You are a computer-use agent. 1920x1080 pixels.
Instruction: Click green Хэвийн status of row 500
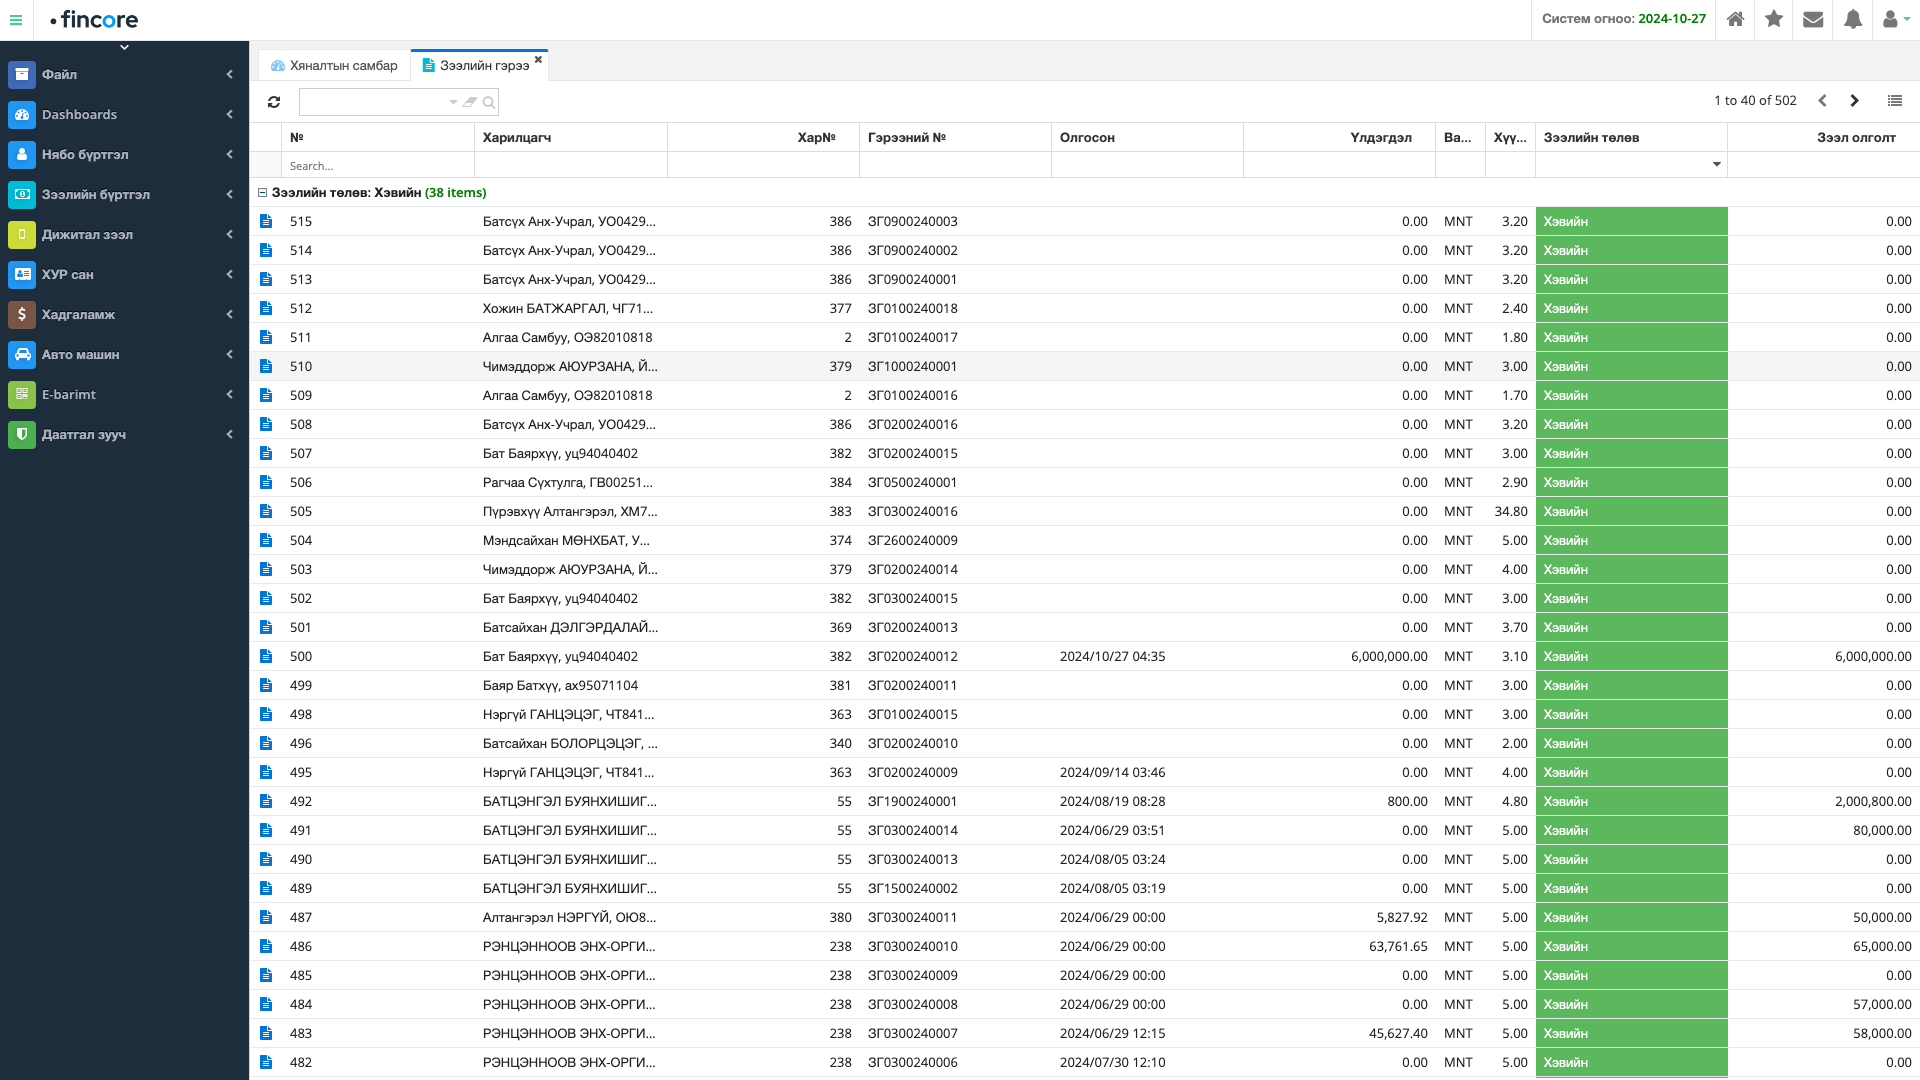[1631, 656]
